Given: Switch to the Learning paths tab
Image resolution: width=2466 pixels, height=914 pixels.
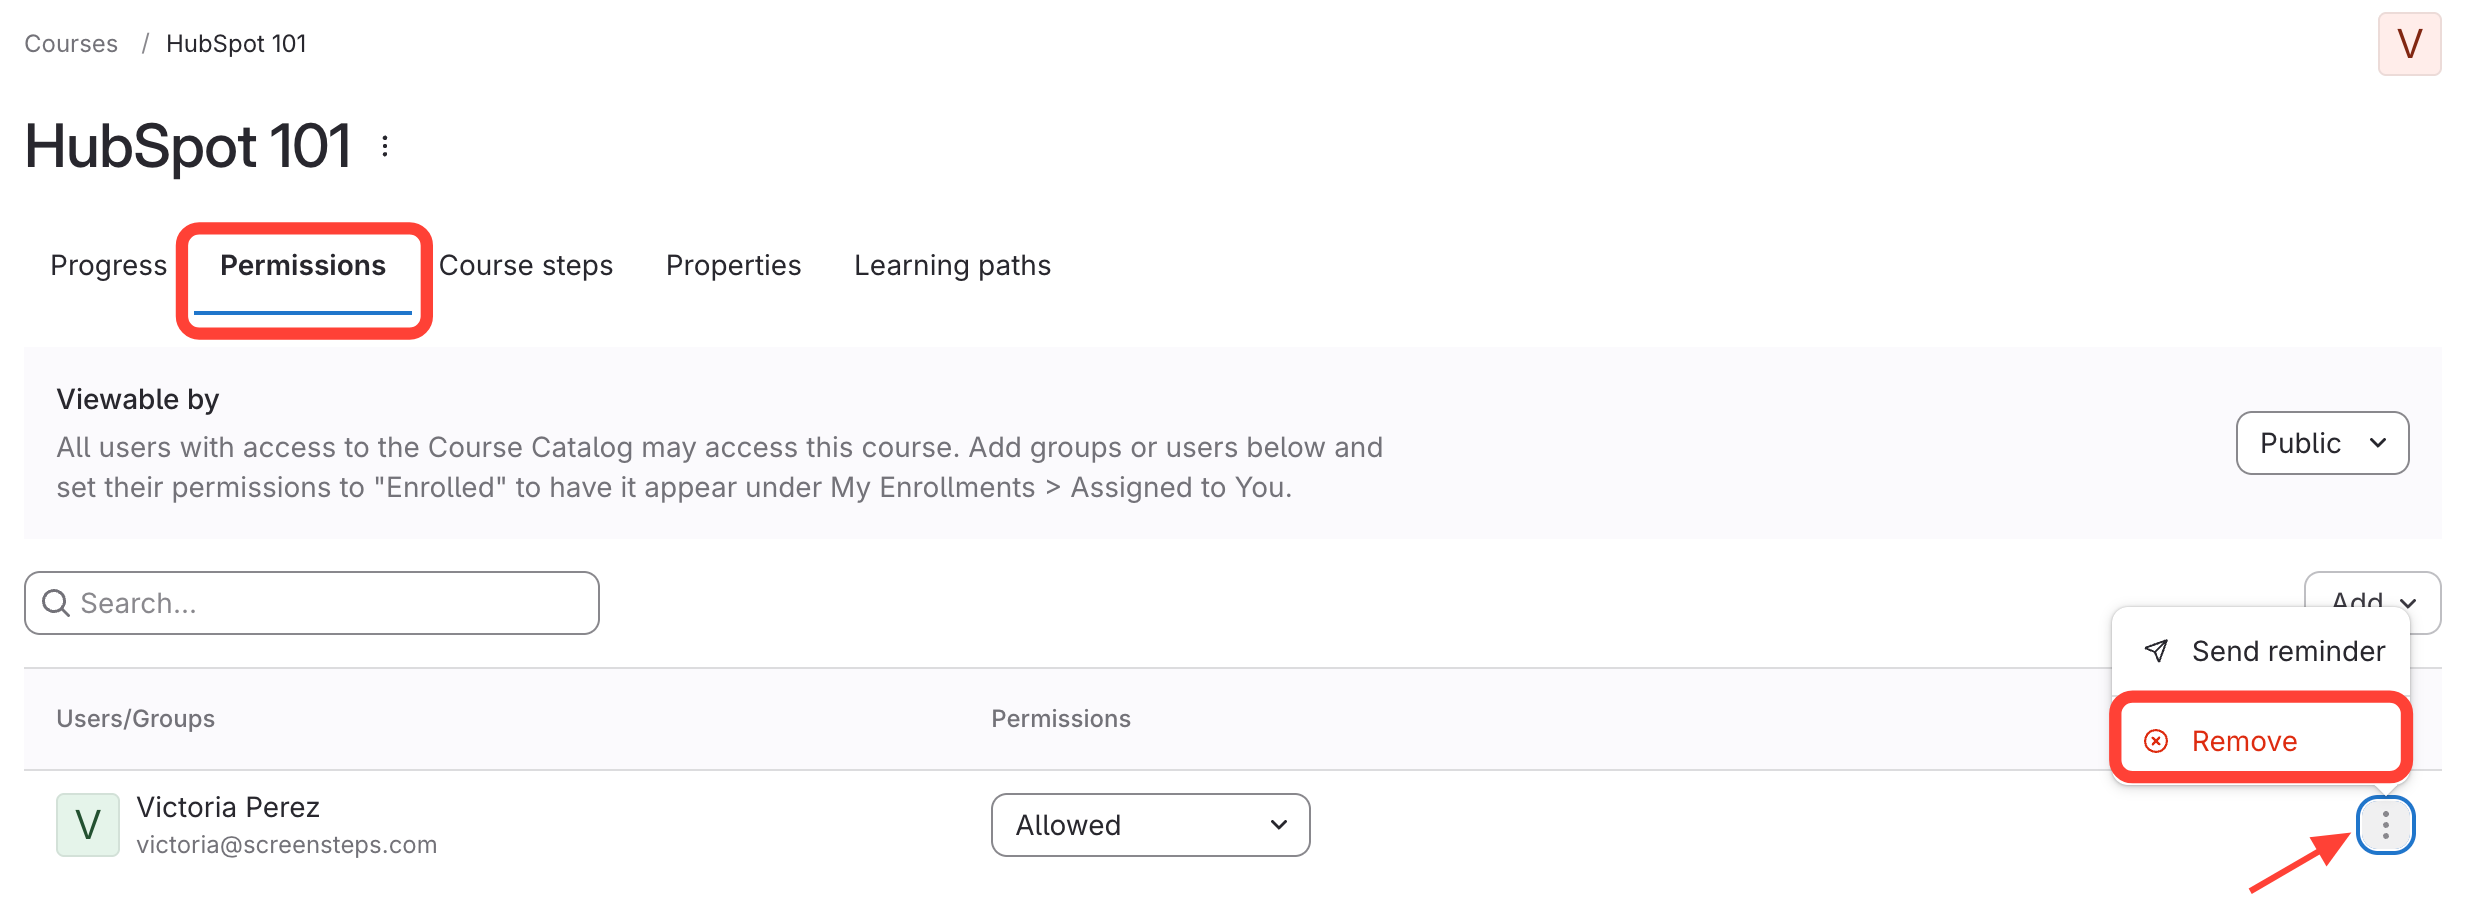Looking at the screenshot, I should pyautogui.click(x=952, y=266).
